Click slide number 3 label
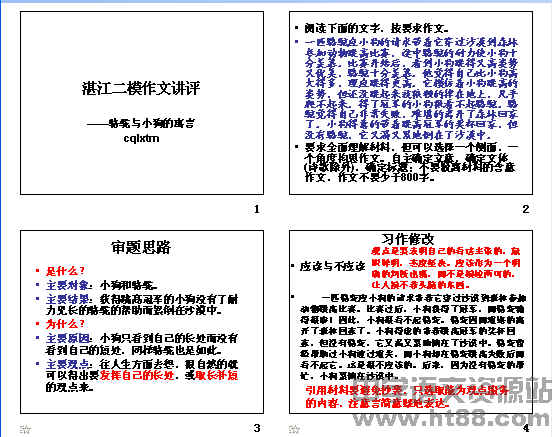552x437 pixels. tap(257, 428)
